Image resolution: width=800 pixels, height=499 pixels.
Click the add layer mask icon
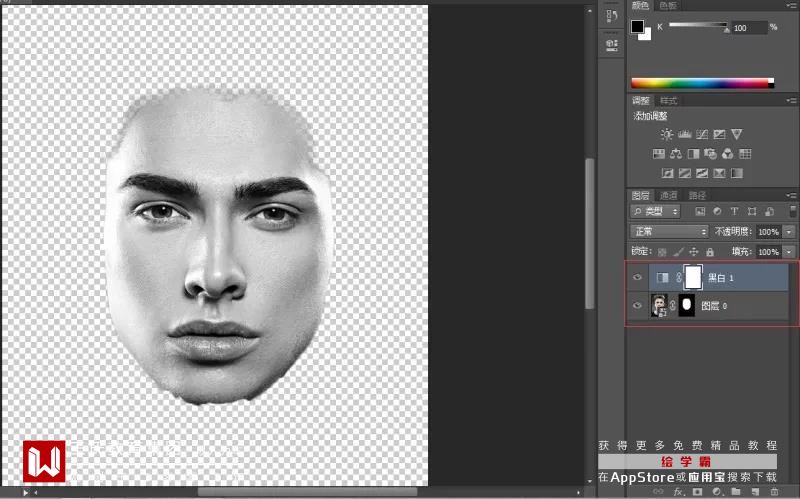[697, 492]
